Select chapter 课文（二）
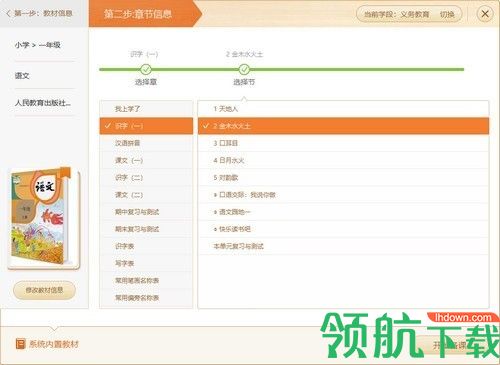 [x=146, y=195]
